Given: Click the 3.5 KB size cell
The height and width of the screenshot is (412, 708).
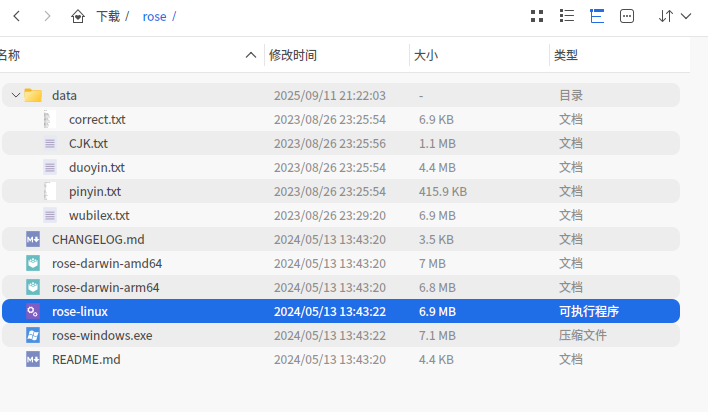Looking at the screenshot, I should pos(436,239).
